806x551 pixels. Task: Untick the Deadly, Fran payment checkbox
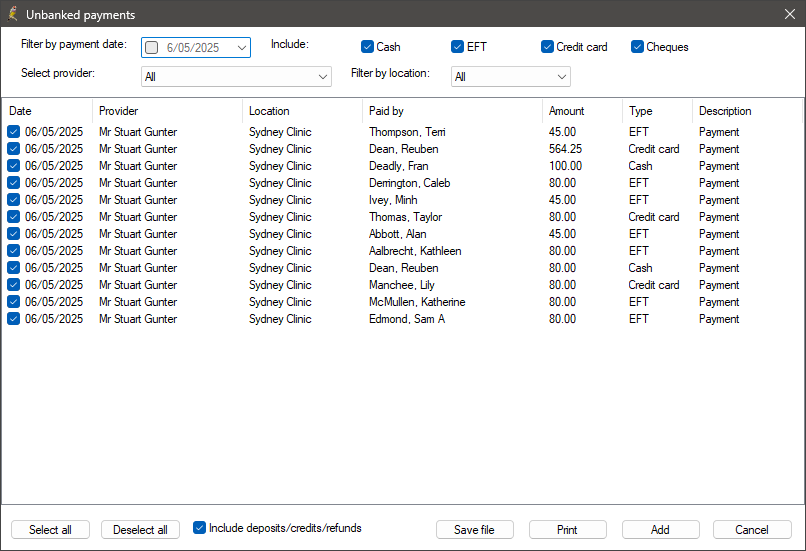click(13, 166)
